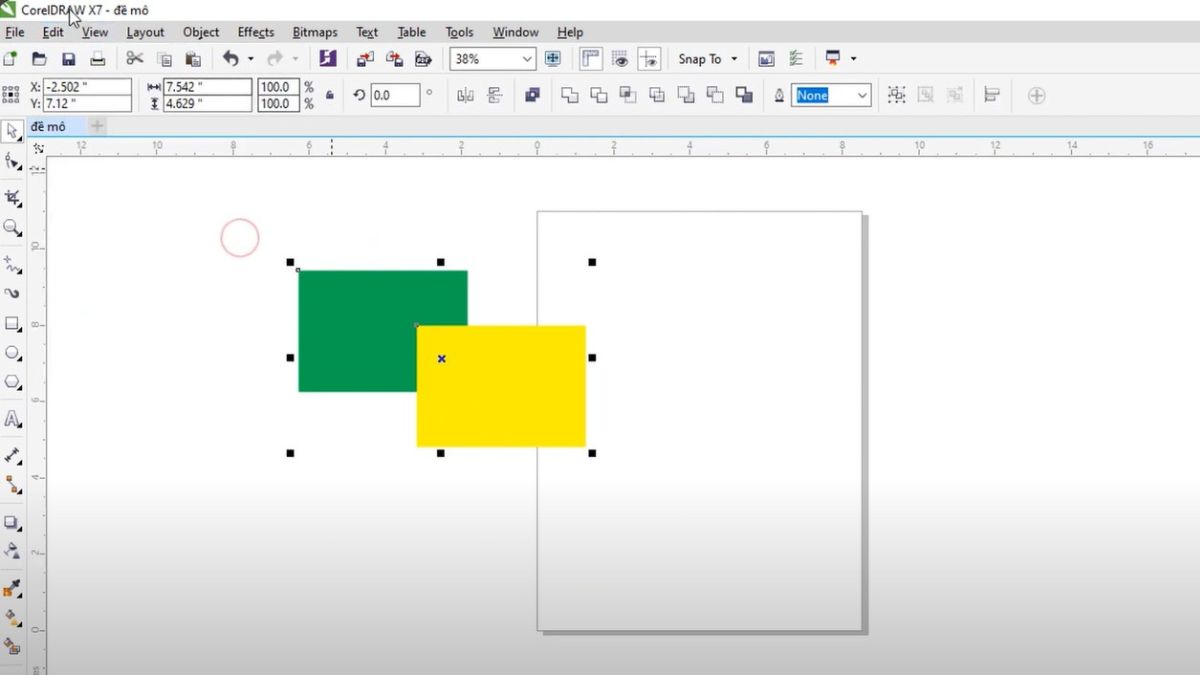Screen dimensions: 1200x675
Task: Open the Layout menu
Action: [x=145, y=32]
